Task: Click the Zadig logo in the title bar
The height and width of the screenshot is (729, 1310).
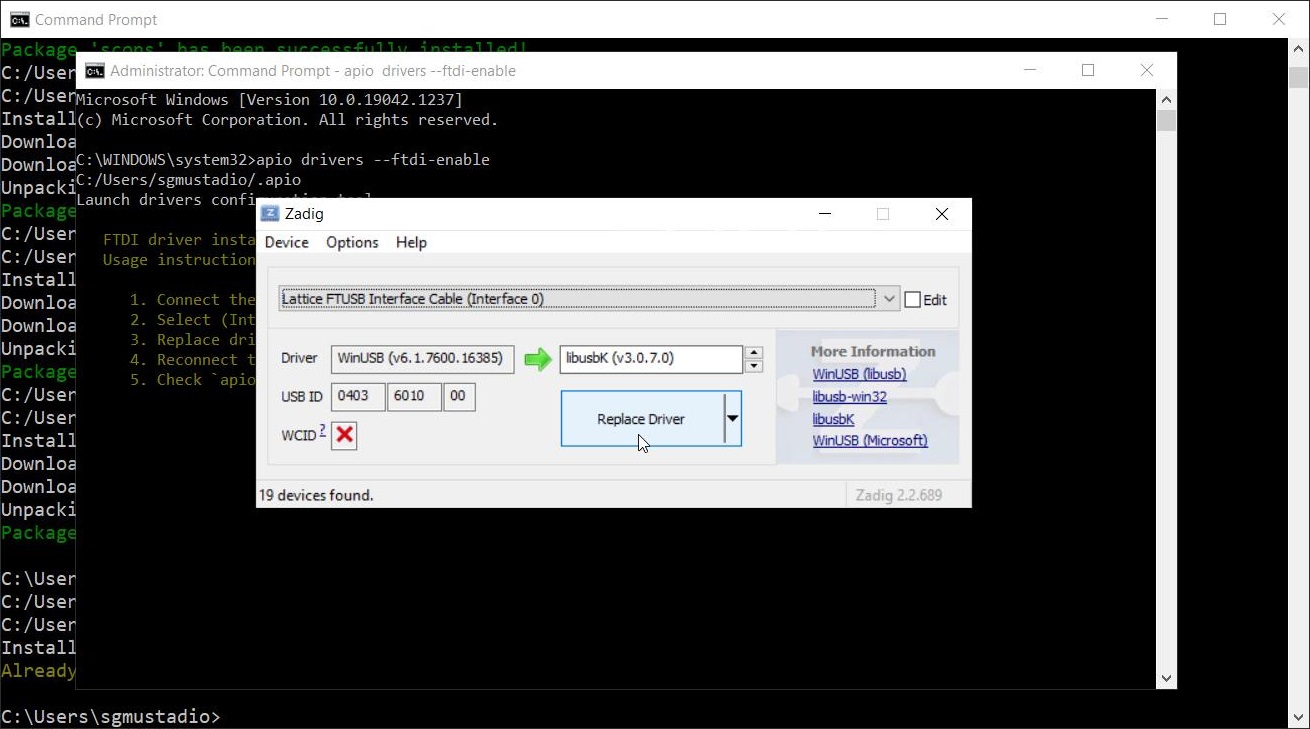Action: pyautogui.click(x=269, y=213)
